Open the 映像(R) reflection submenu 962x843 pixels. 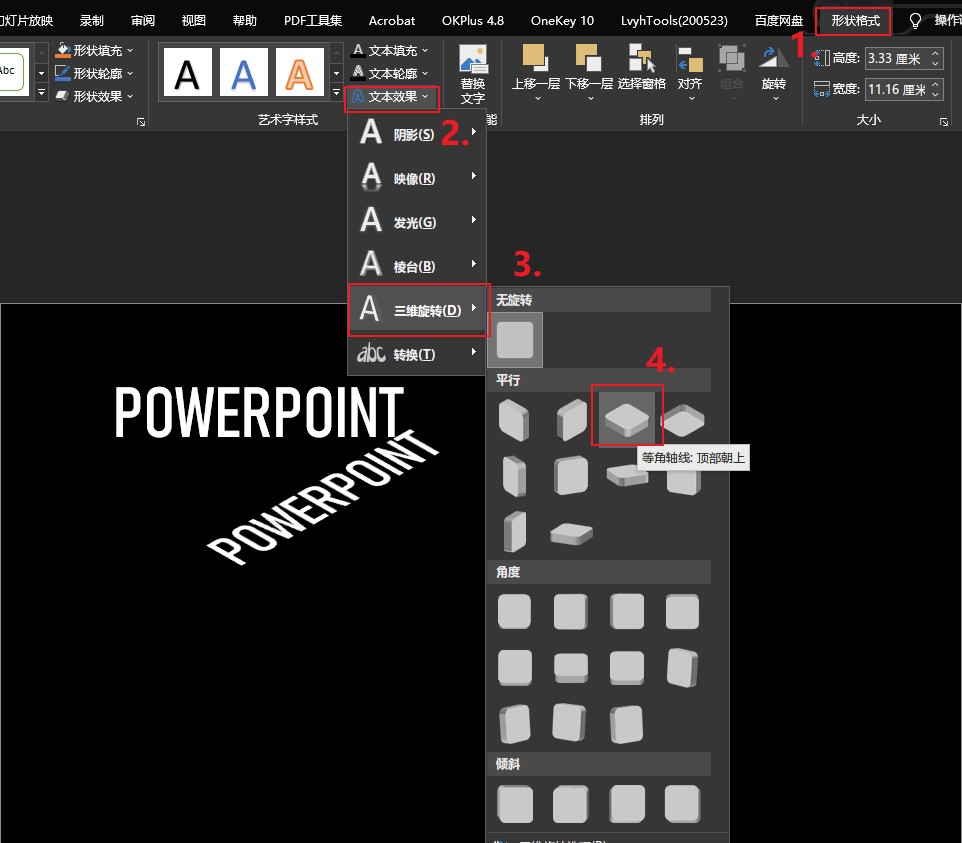coord(417,177)
